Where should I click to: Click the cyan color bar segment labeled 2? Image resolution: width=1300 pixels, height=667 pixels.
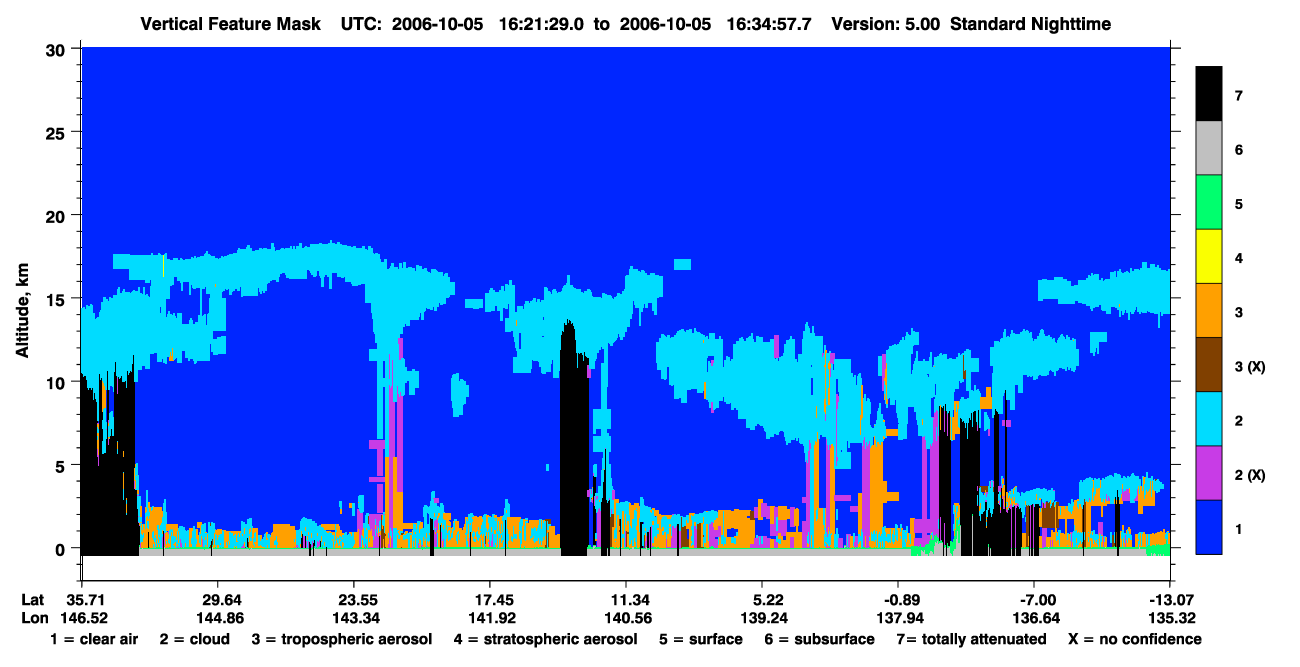1209,419
